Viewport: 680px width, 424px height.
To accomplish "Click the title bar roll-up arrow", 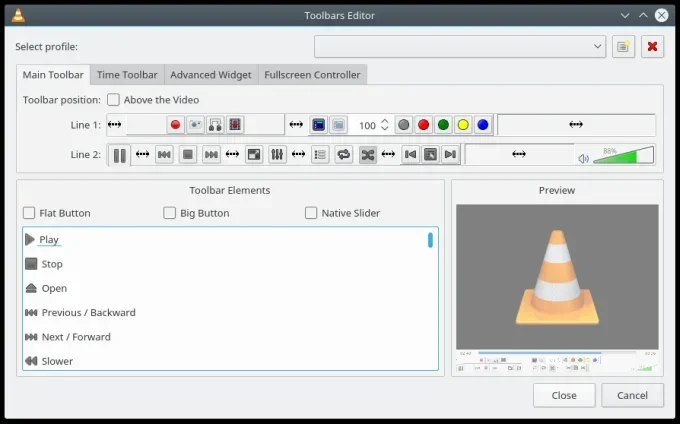I will click(x=643, y=15).
